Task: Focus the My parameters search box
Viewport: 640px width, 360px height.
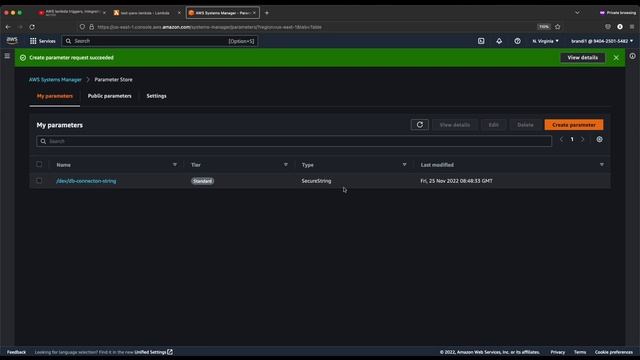Action: (x=294, y=141)
